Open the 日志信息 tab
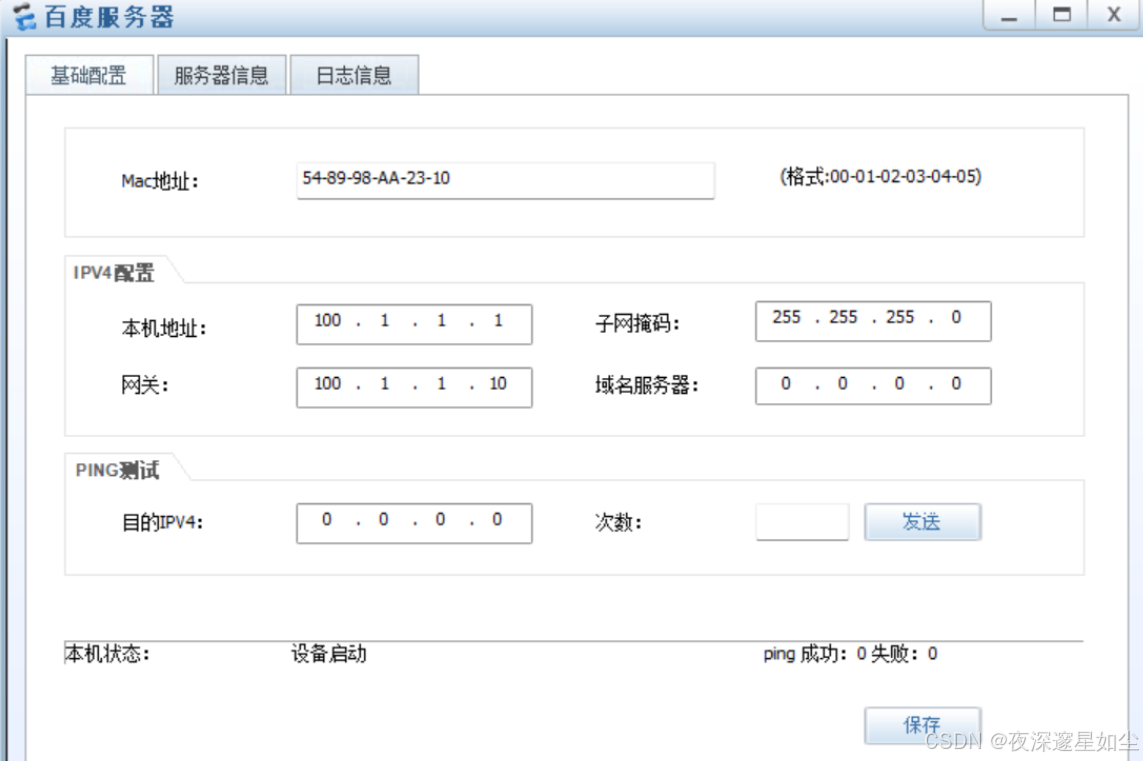The height and width of the screenshot is (761, 1143). [x=354, y=75]
